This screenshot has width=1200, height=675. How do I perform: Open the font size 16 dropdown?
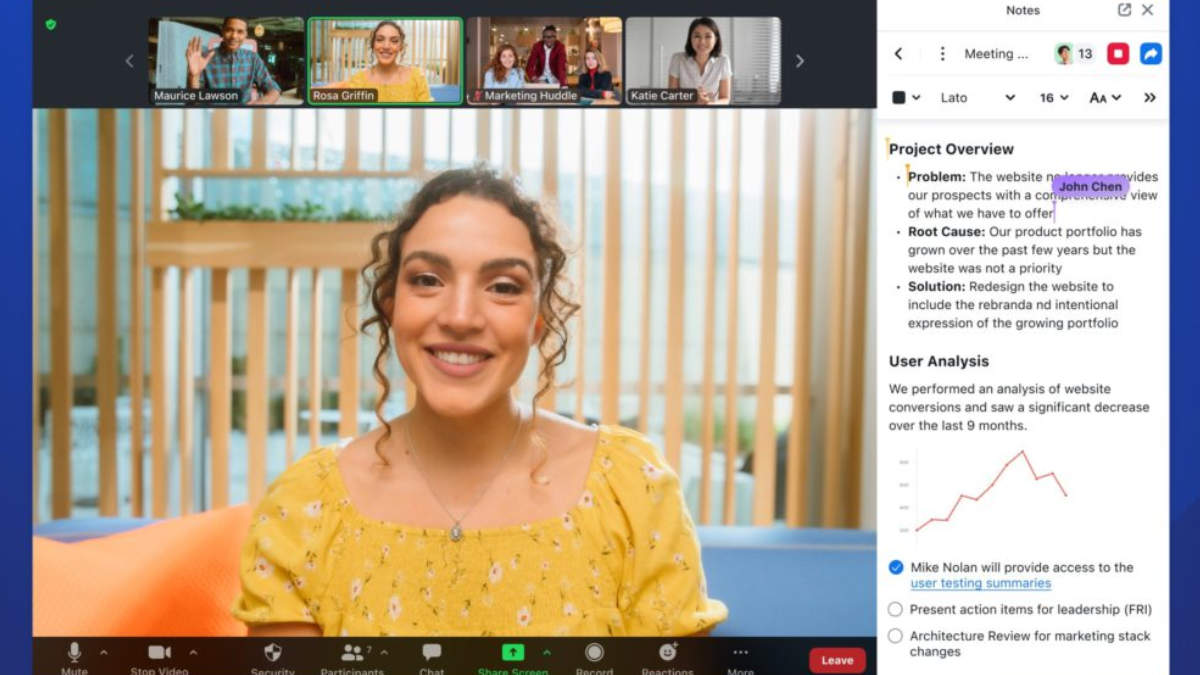click(x=1053, y=98)
